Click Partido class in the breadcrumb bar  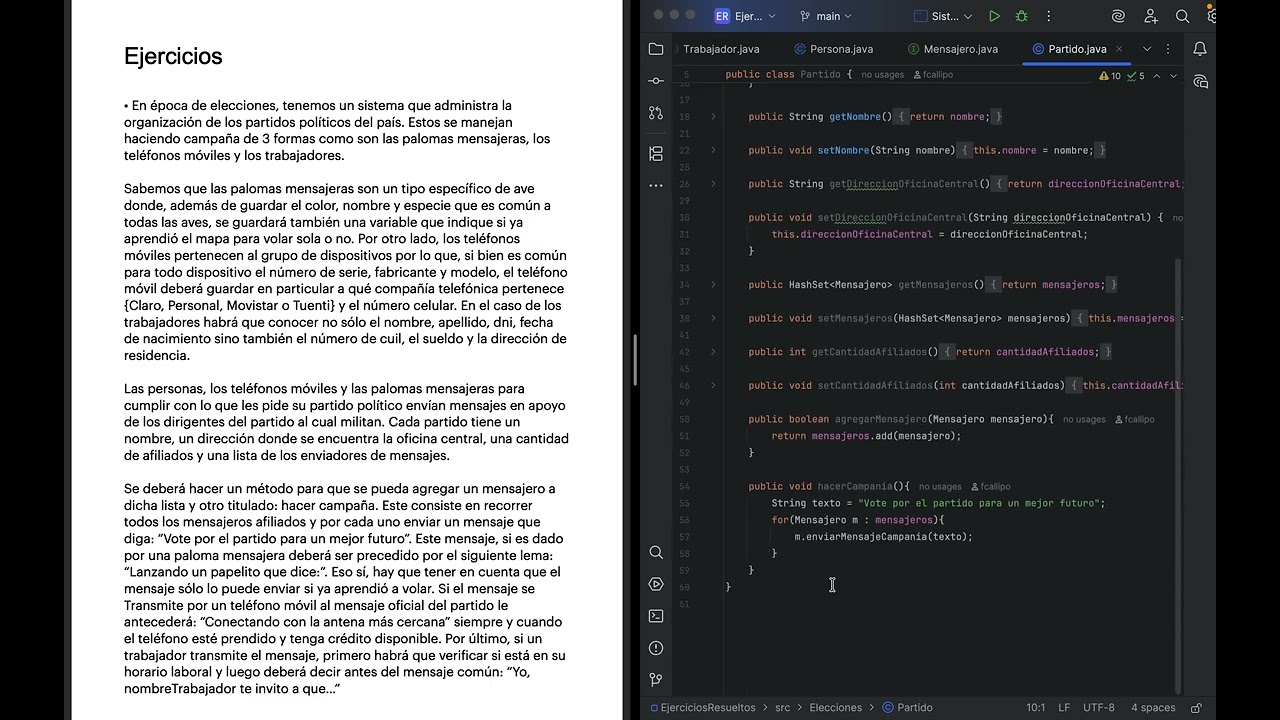pyautogui.click(x=907, y=707)
